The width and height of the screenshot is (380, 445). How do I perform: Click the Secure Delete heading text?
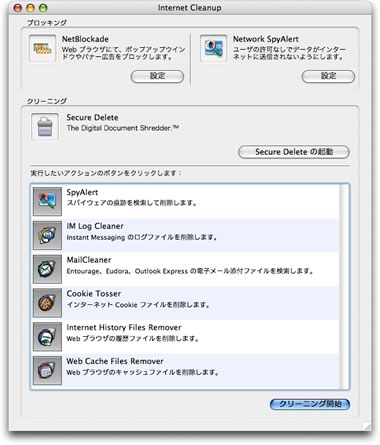pyautogui.click(x=92, y=117)
